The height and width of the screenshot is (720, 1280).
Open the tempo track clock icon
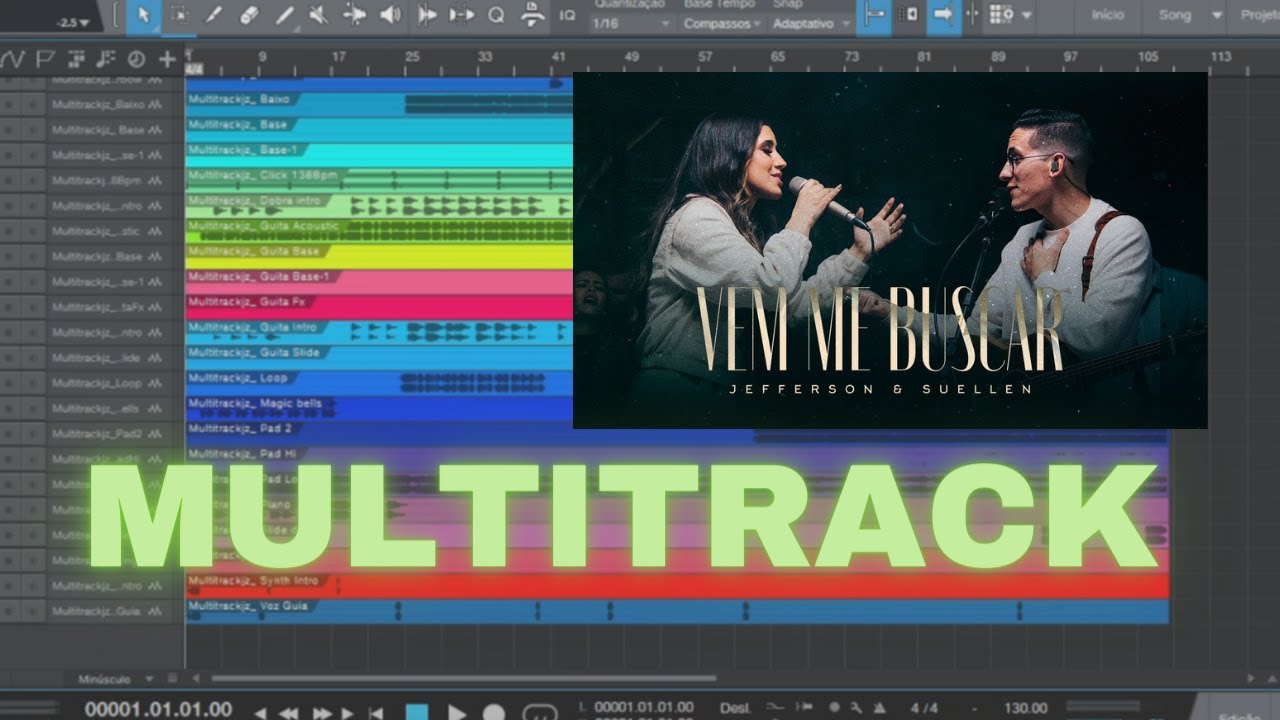[x=137, y=59]
